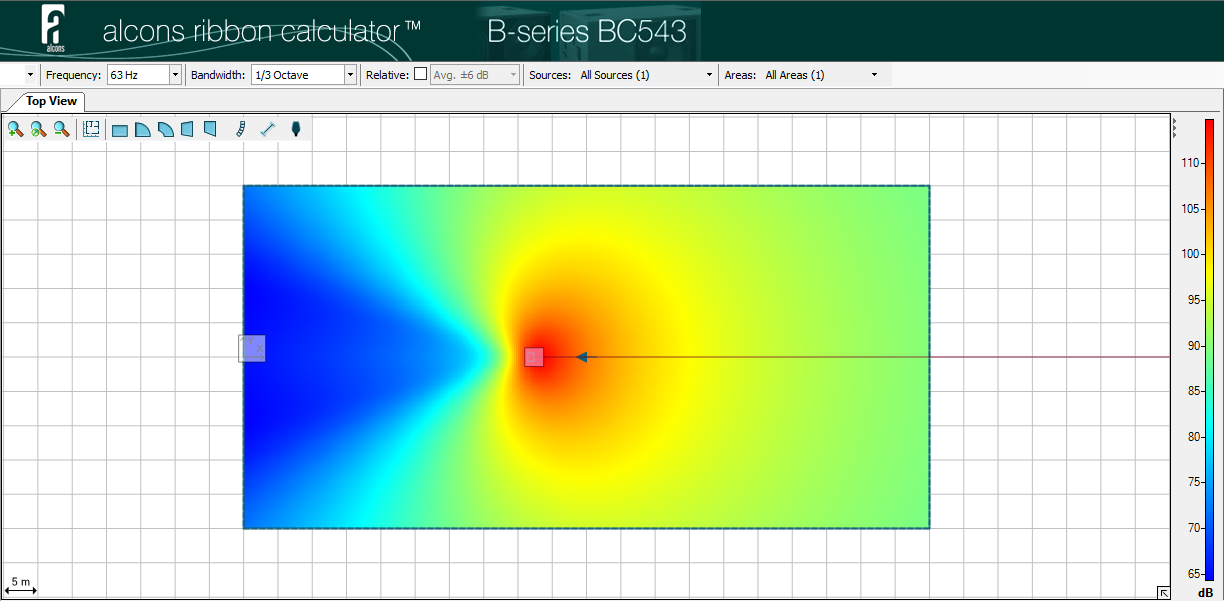Screen dimensions: 1224x601
Task: Click the dB unit label under the scale
Action: pos(1205,592)
